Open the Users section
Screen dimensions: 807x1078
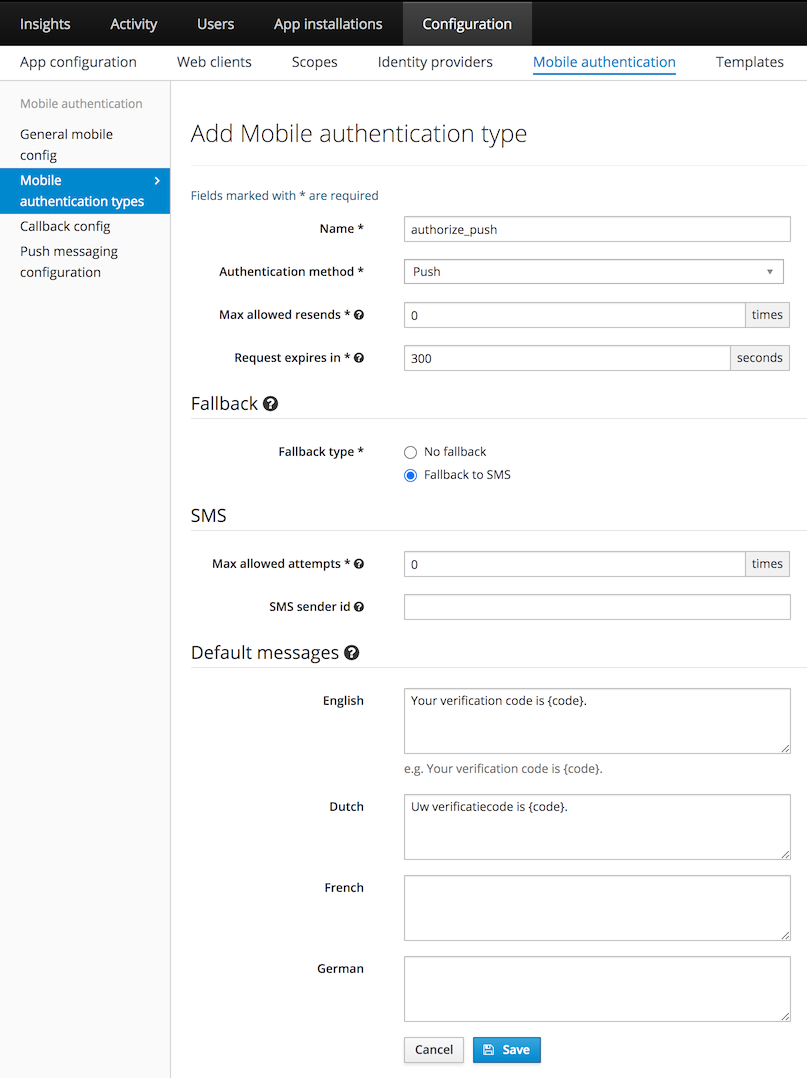215,24
